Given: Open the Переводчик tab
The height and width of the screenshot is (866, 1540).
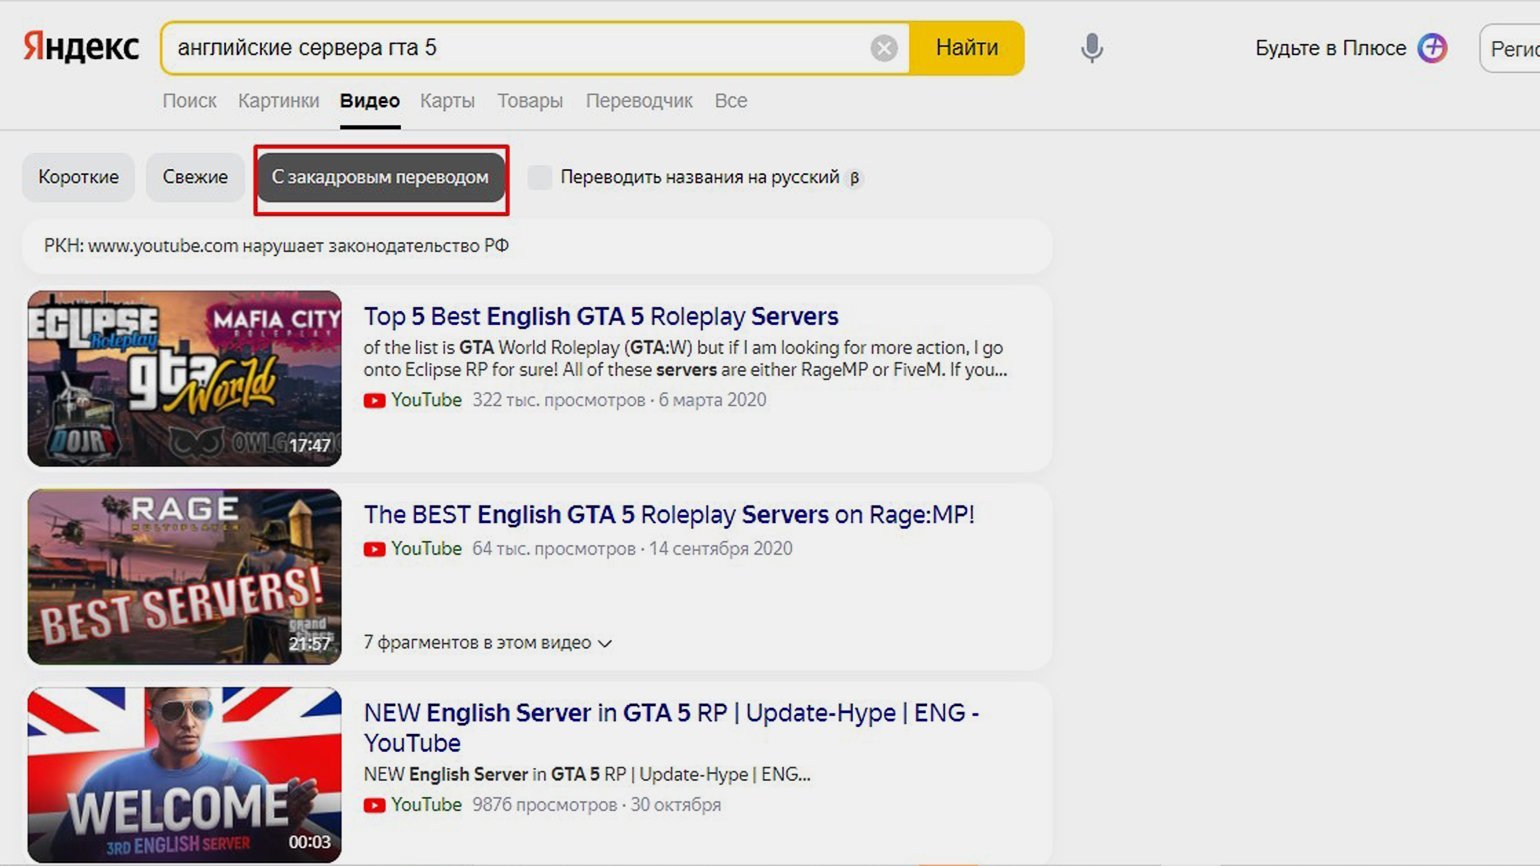Looking at the screenshot, I should point(639,101).
